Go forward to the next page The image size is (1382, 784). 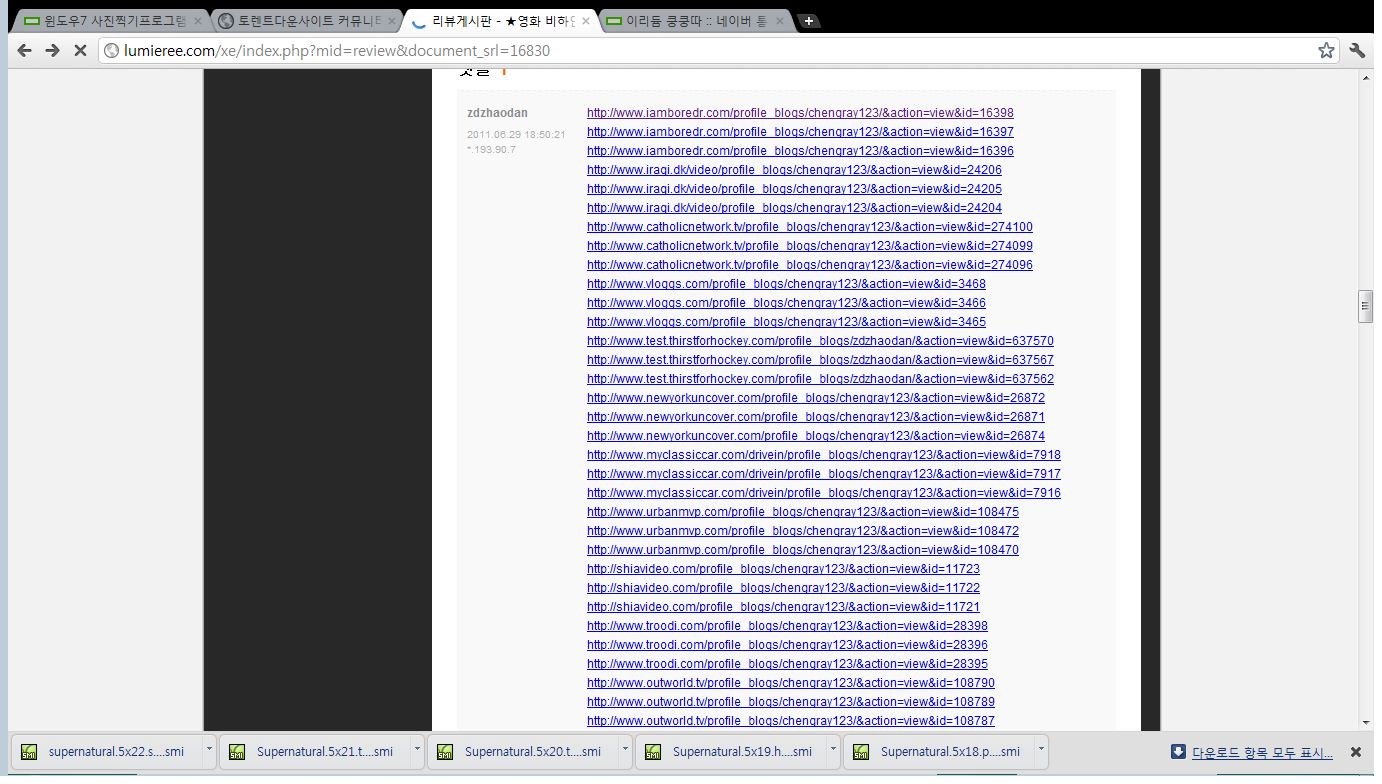[x=53, y=50]
